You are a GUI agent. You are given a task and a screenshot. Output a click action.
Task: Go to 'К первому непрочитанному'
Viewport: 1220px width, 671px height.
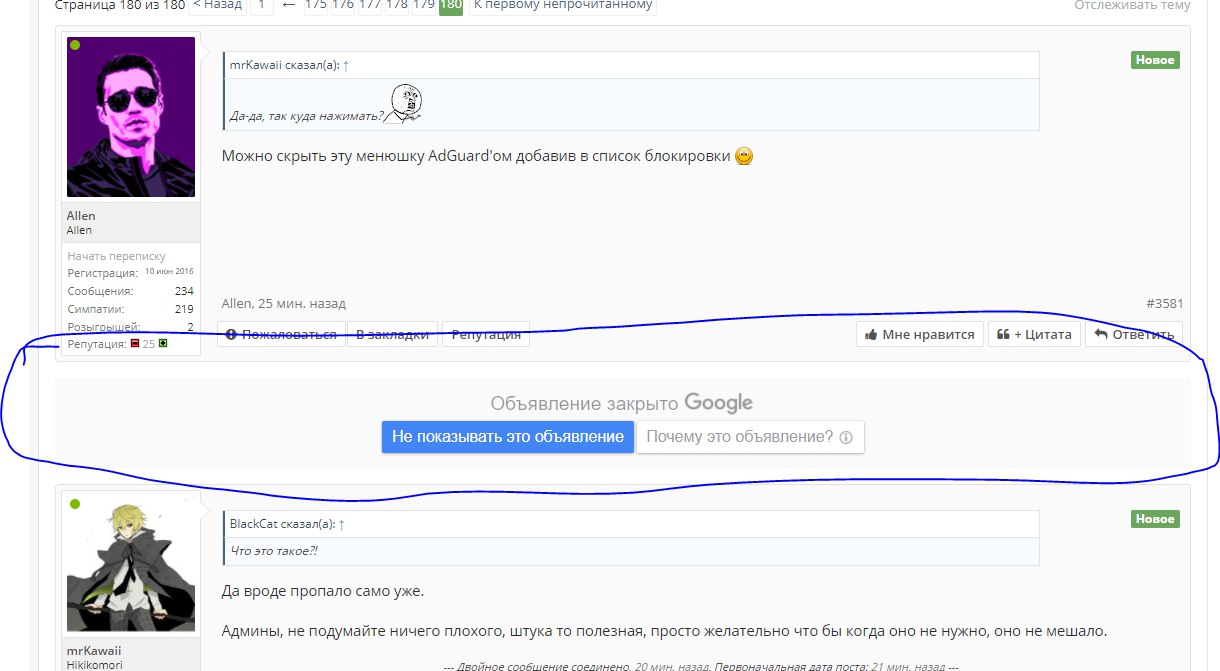click(x=562, y=5)
